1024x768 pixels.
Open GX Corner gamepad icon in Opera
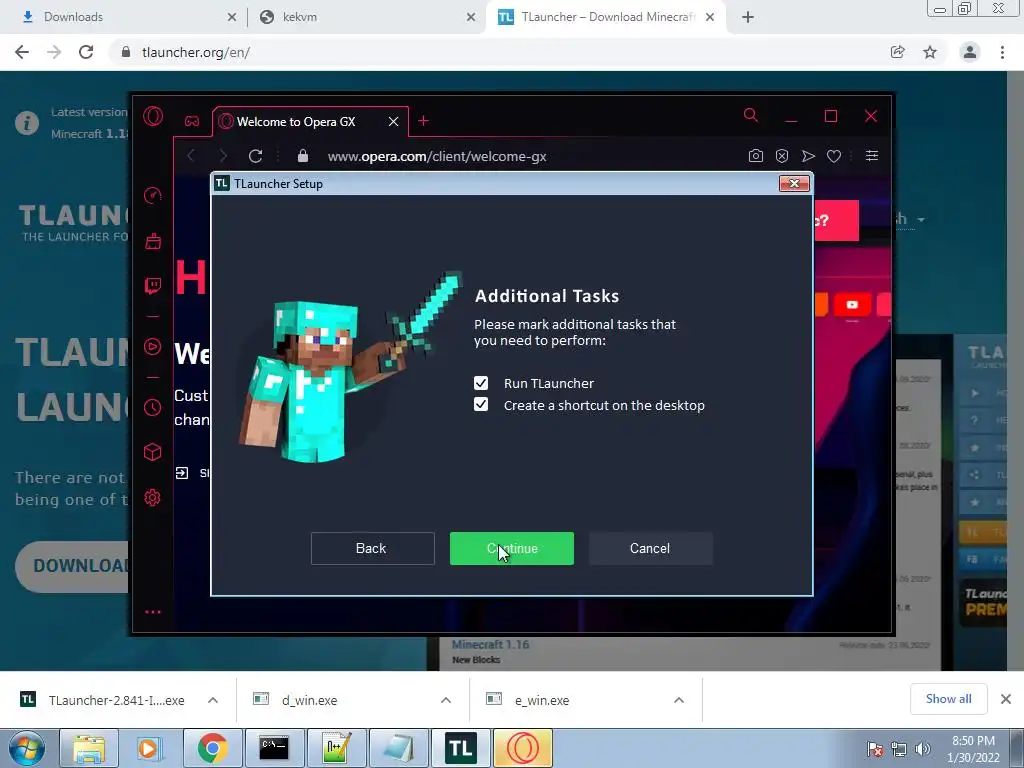click(191, 121)
